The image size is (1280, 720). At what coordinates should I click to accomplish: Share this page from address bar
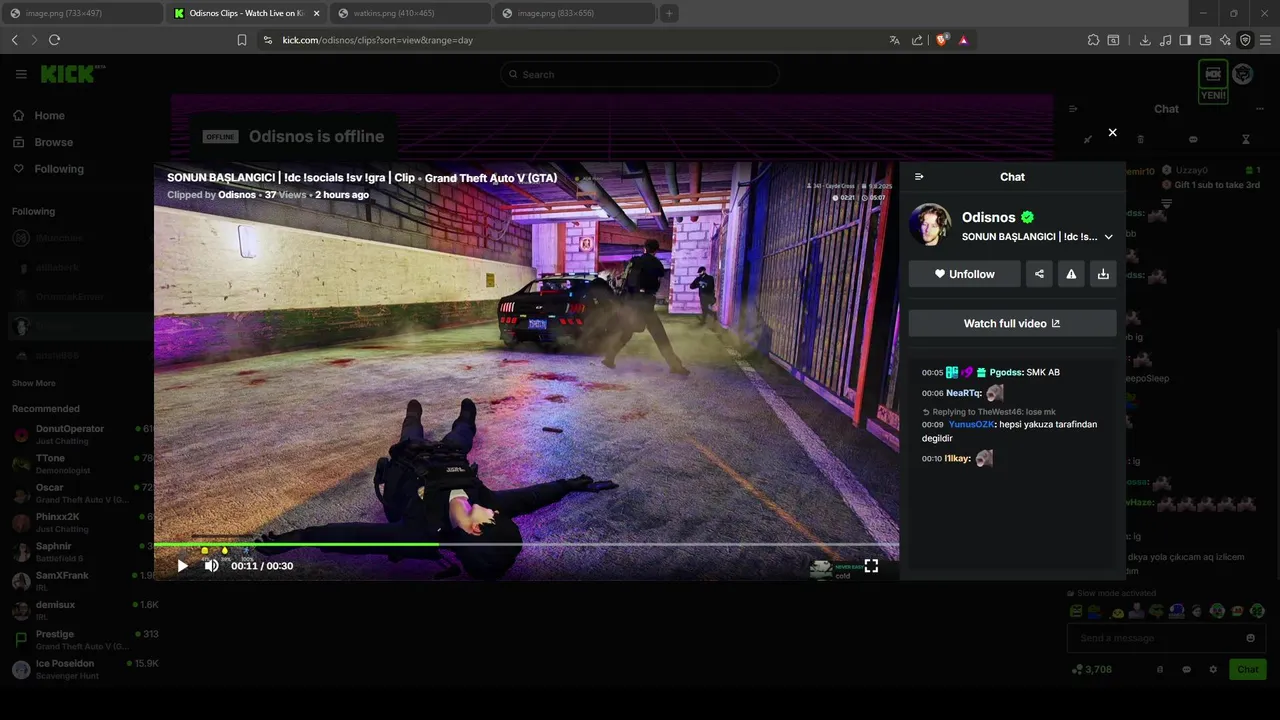917,40
